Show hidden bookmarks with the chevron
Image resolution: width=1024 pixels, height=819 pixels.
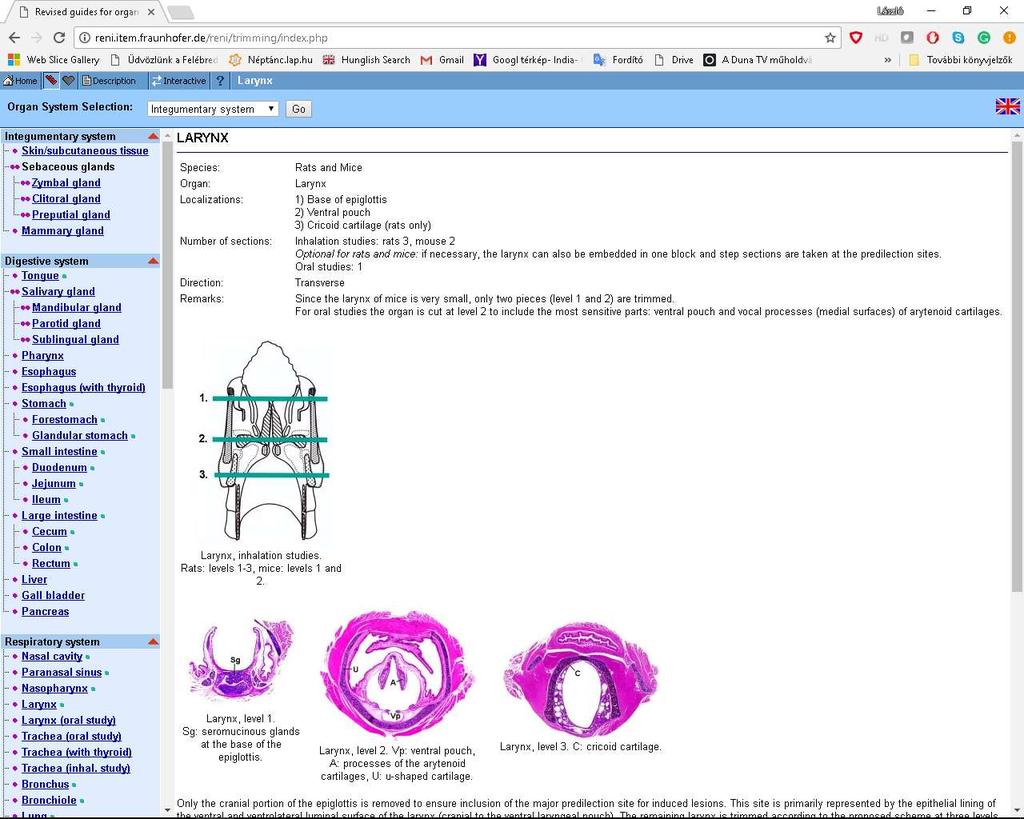[887, 60]
